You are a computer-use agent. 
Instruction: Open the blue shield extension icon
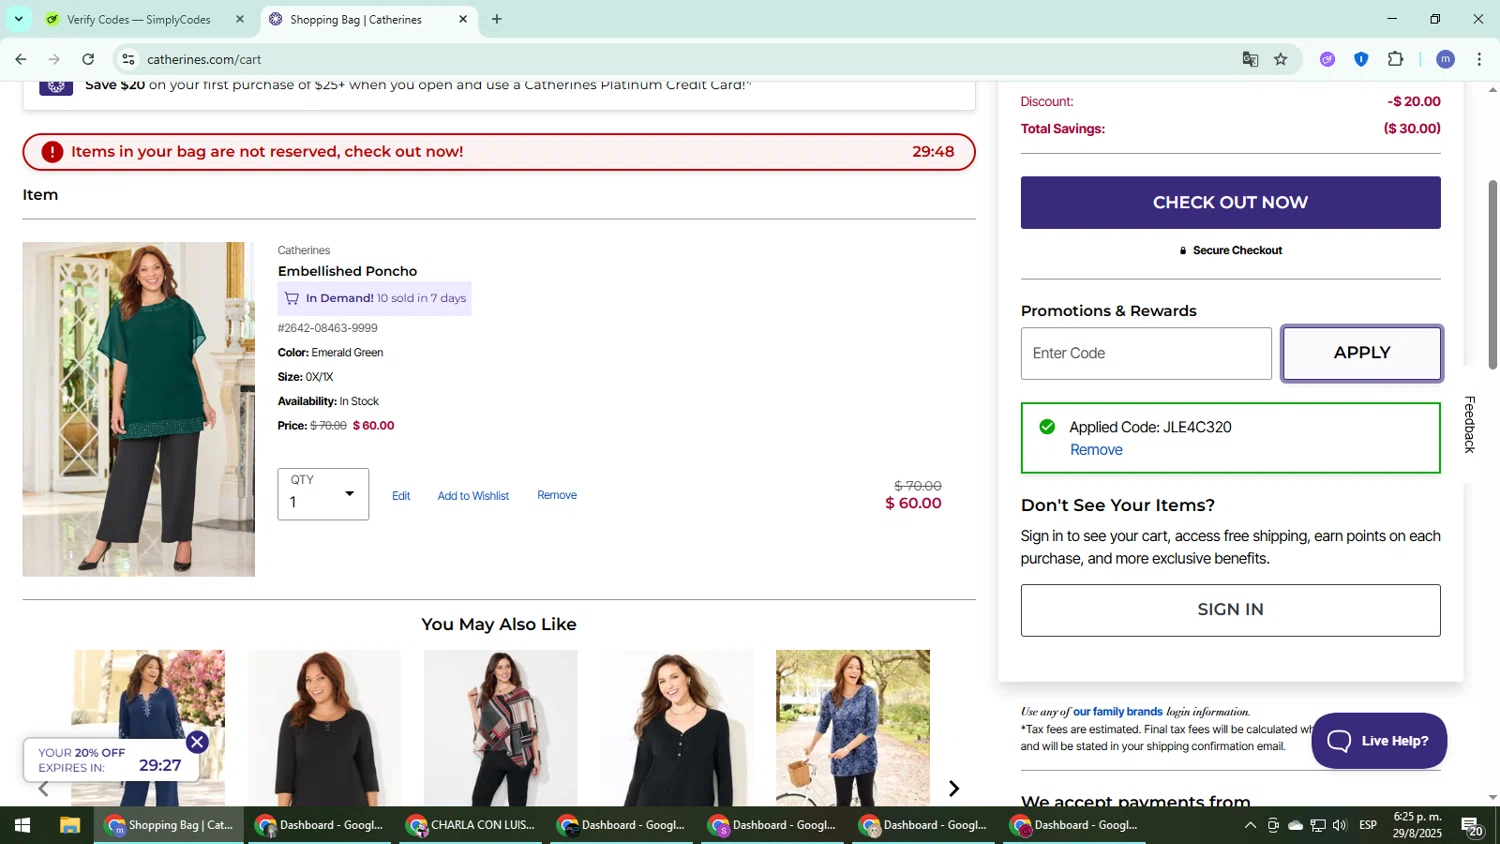[1361, 59]
